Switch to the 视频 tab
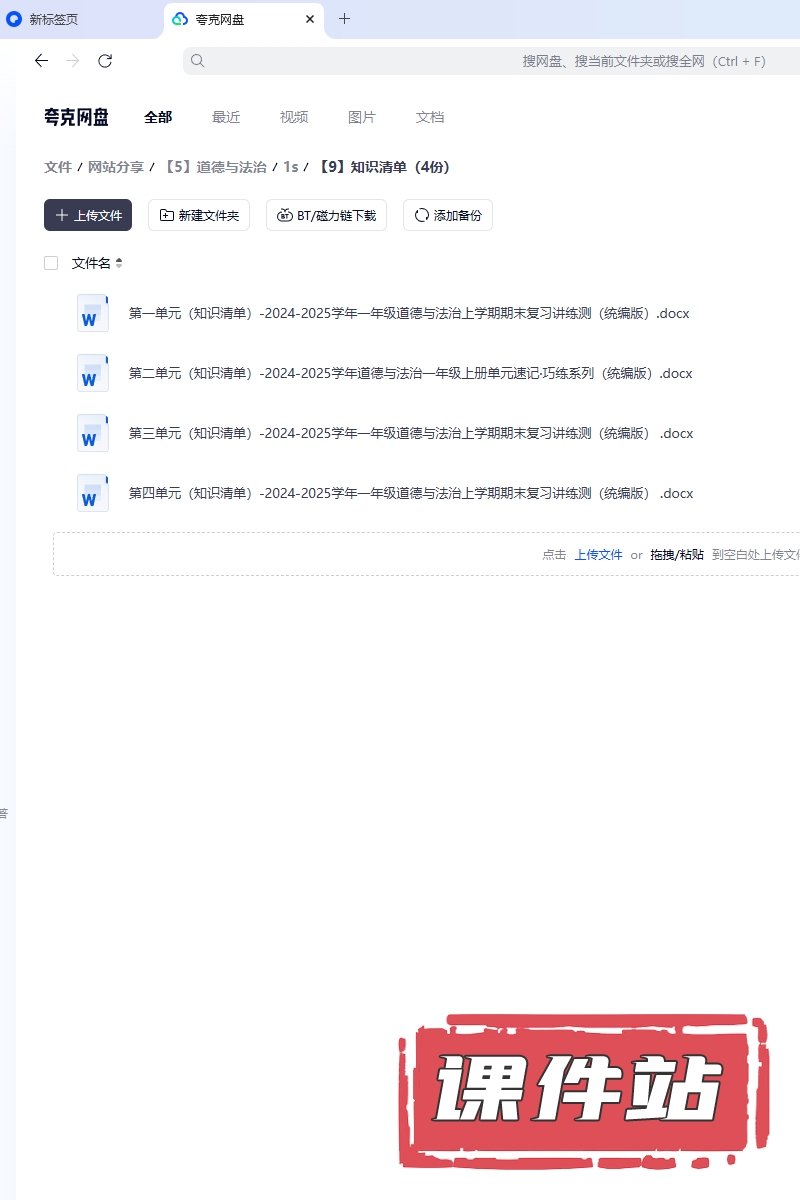 294,117
